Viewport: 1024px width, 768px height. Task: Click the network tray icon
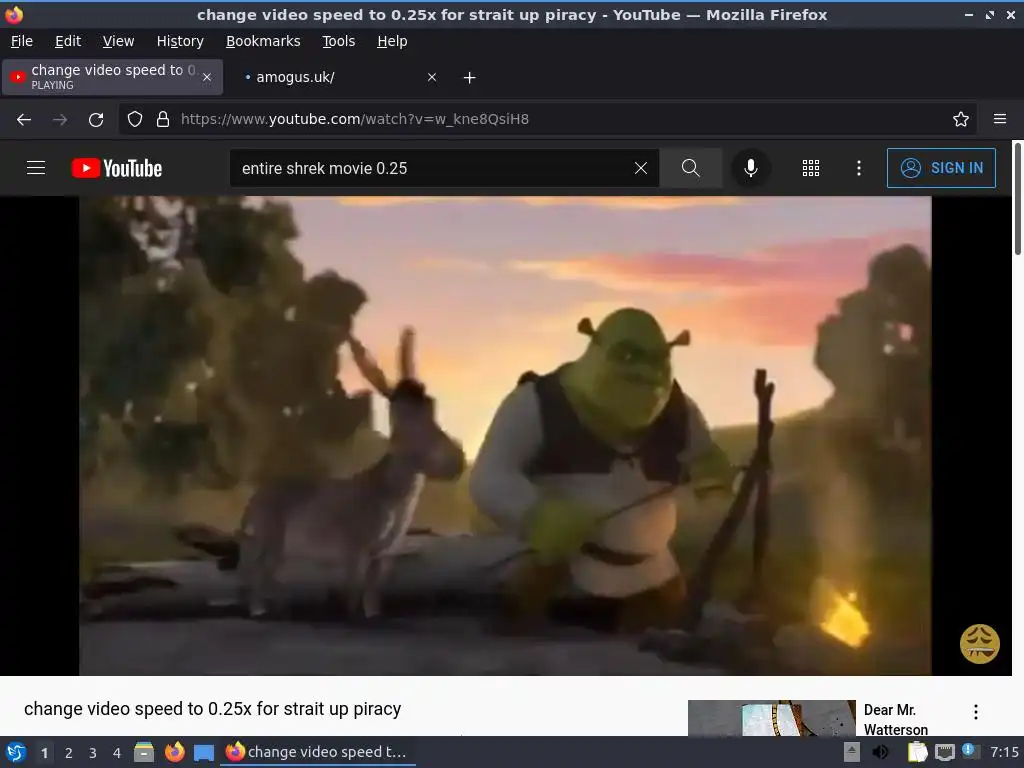(944, 752)
